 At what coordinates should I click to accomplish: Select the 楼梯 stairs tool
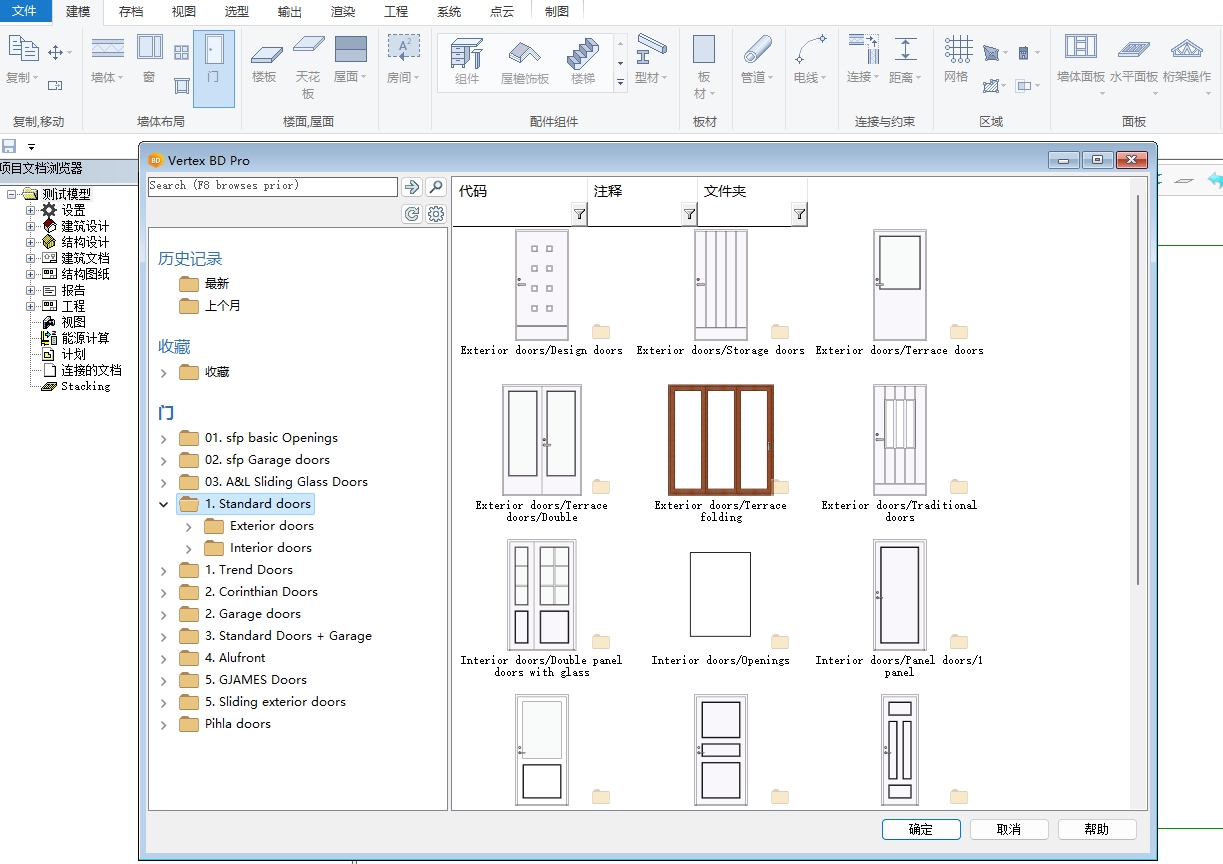(583, 62)
